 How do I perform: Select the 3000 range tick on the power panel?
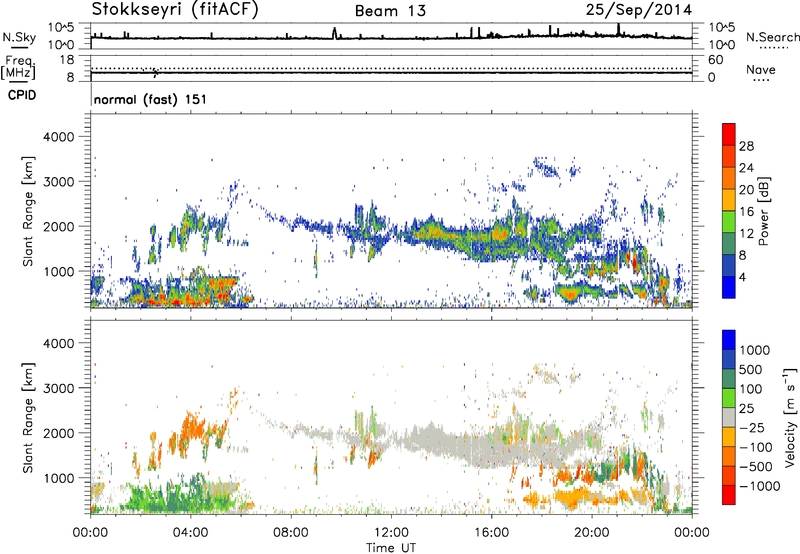click(x=58, y=182)
